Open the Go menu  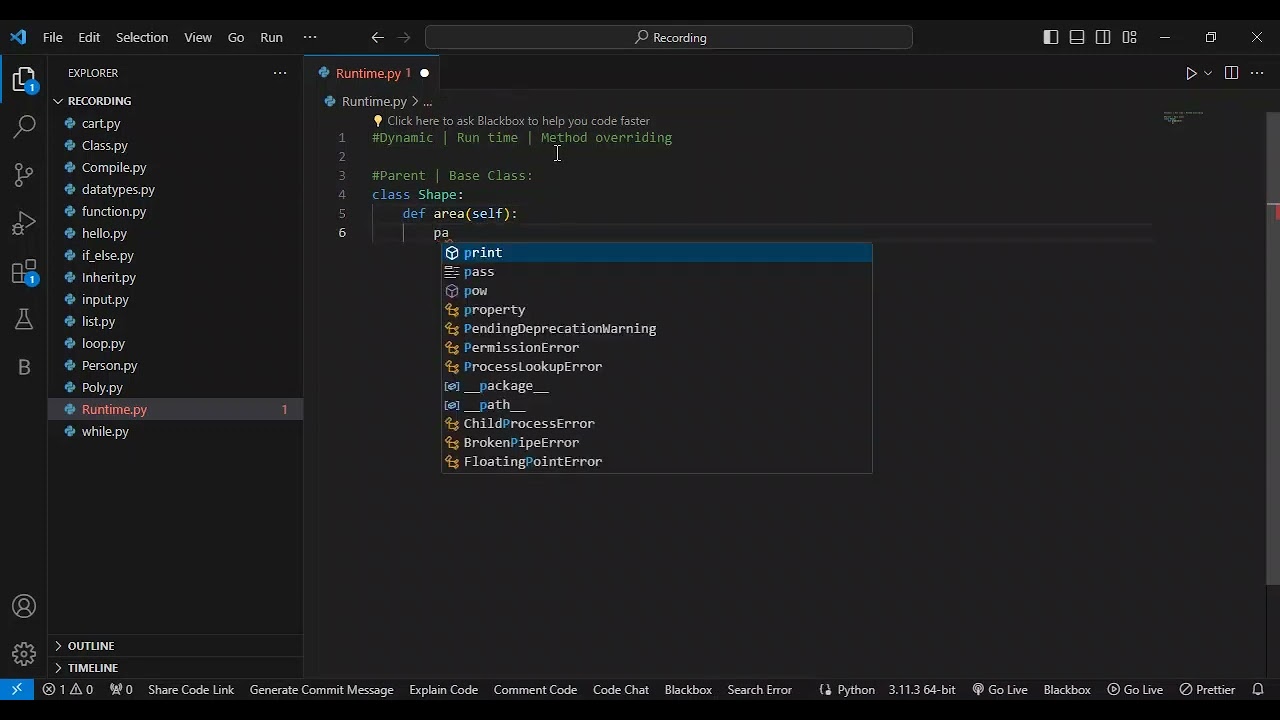click(x=236, y=37)
